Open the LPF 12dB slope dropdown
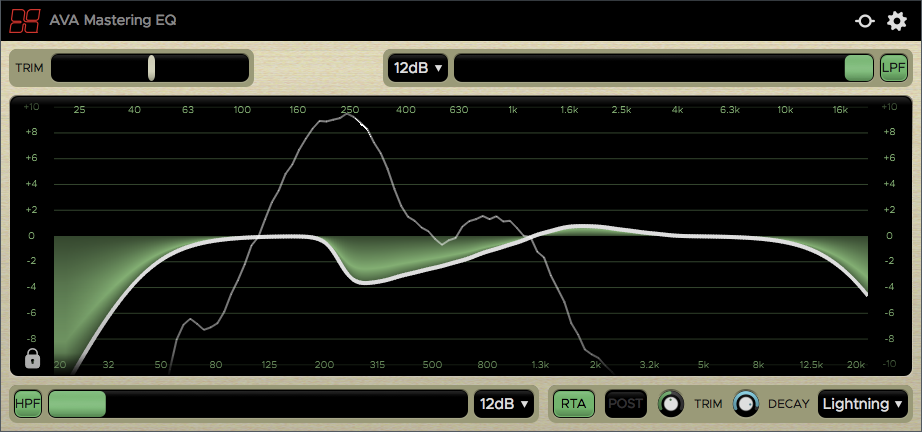 click(418, 68)
